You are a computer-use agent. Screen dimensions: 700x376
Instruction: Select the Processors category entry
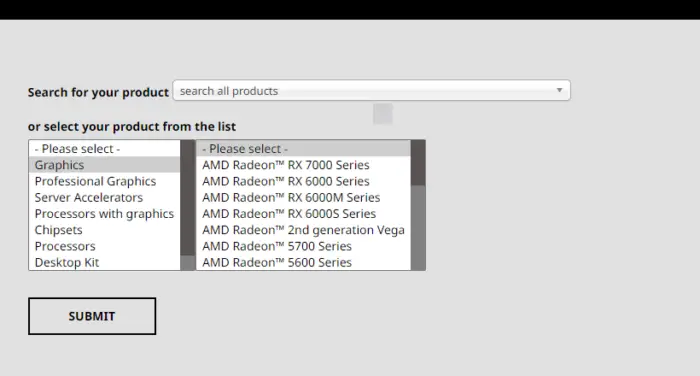(x=104, y=246)
